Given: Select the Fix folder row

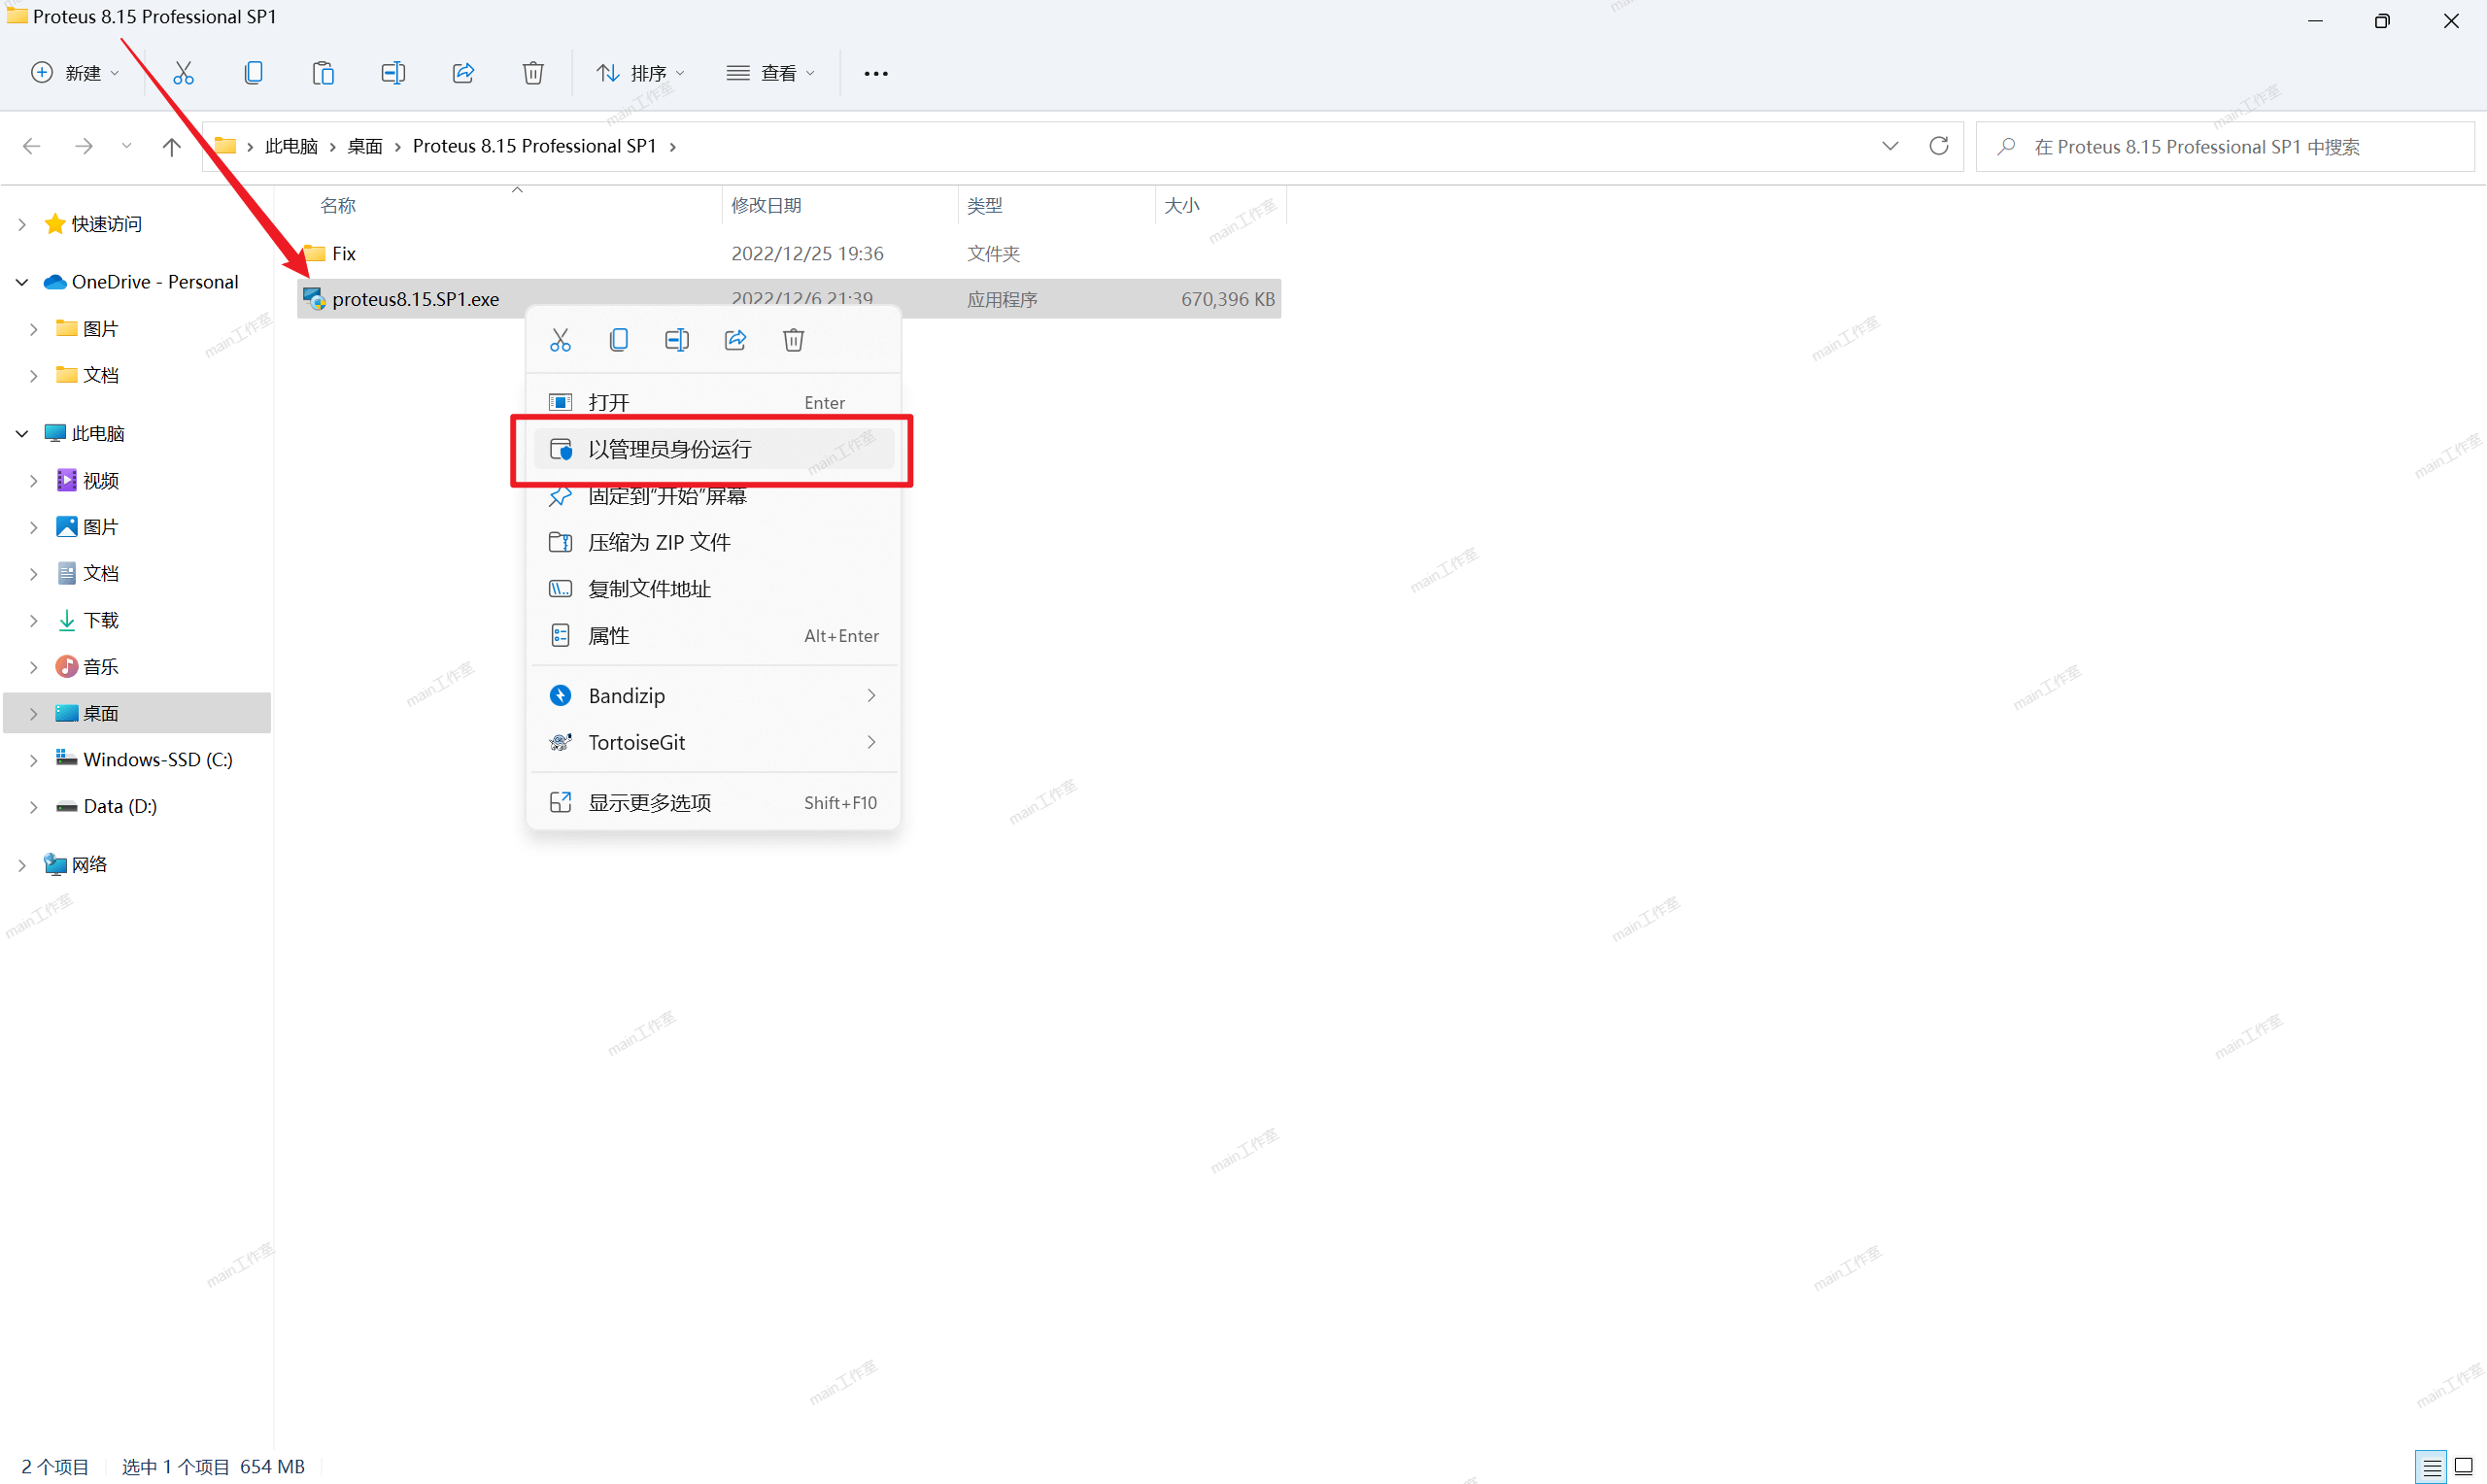Looking at the screenshot, I should pyautogui.click(x=789, y=253).
